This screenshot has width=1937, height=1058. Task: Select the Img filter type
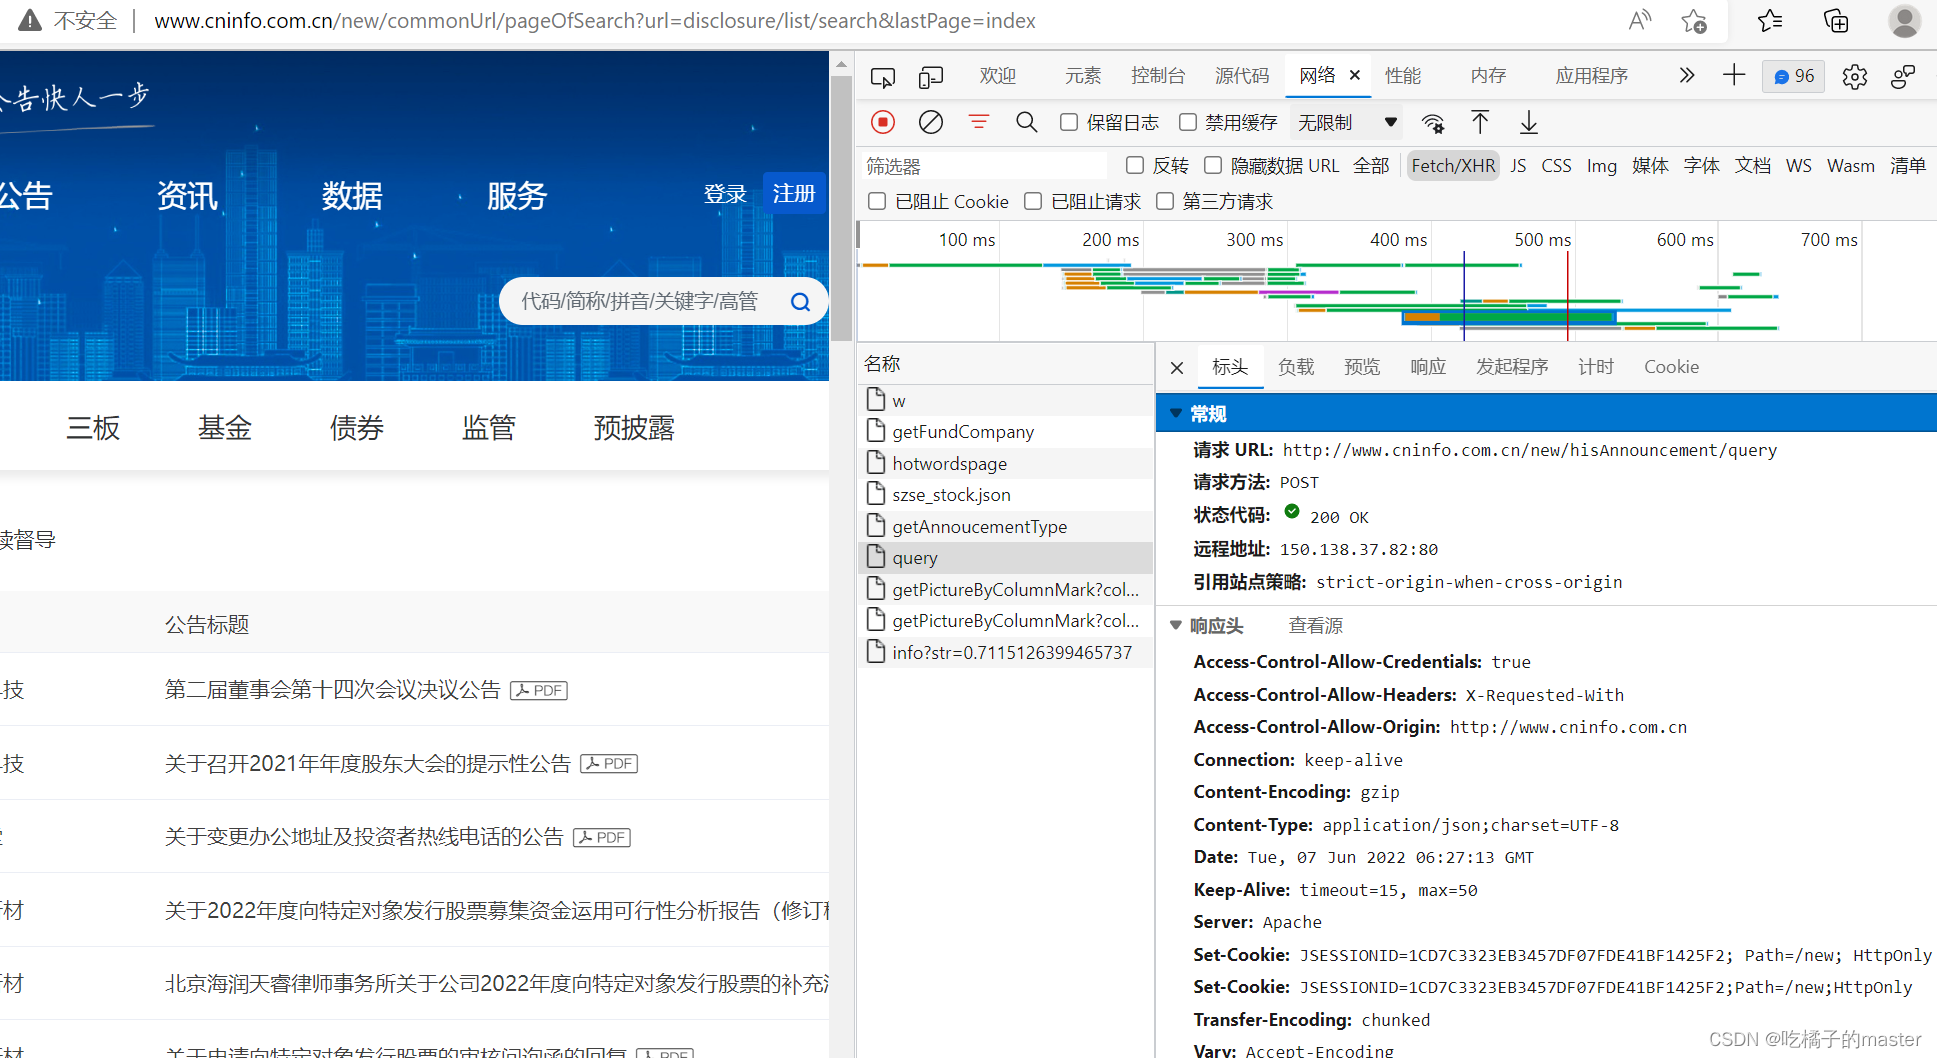(x=1601, y=166)
